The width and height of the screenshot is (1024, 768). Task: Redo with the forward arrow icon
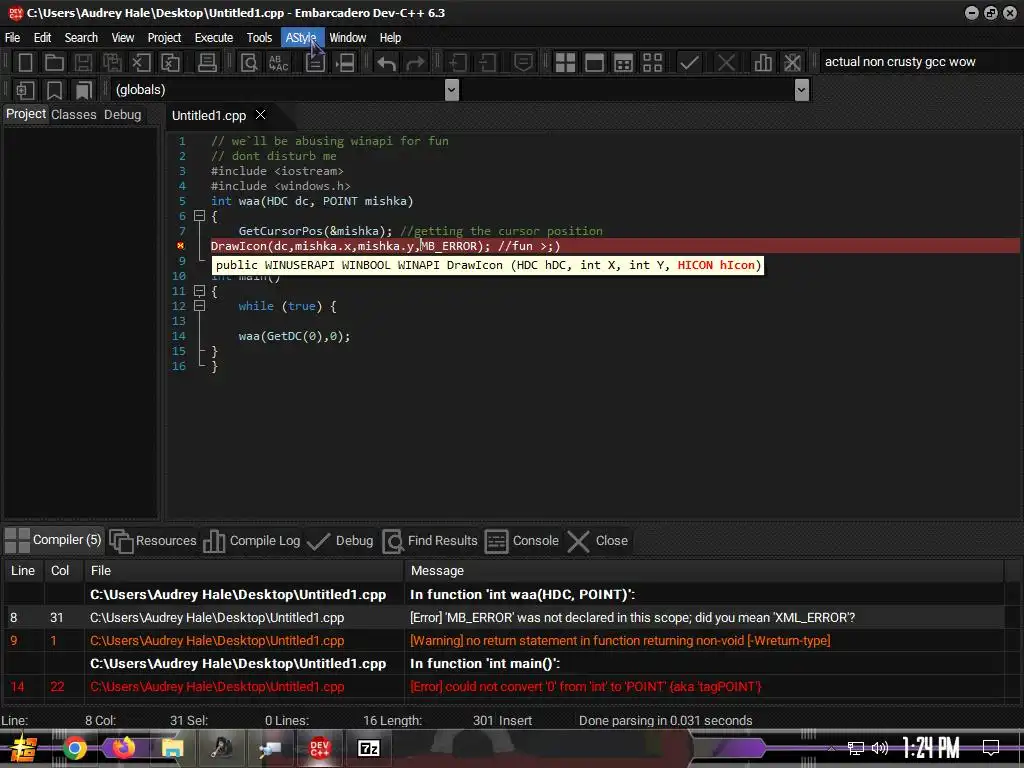click(415, 63)
